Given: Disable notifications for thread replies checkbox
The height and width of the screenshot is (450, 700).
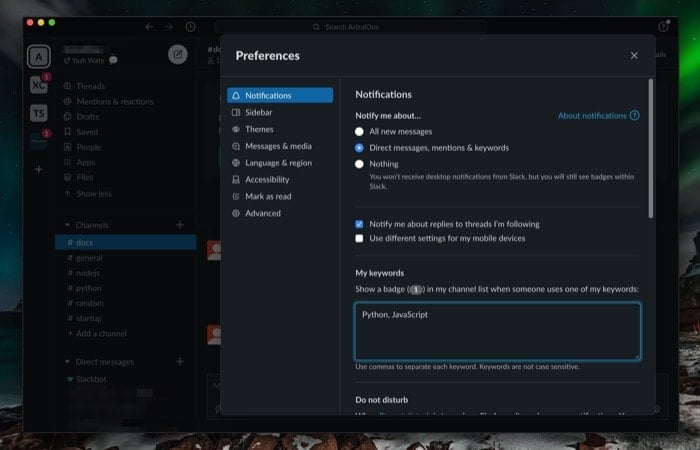Looking at the screenshot, I should (359, 224).
